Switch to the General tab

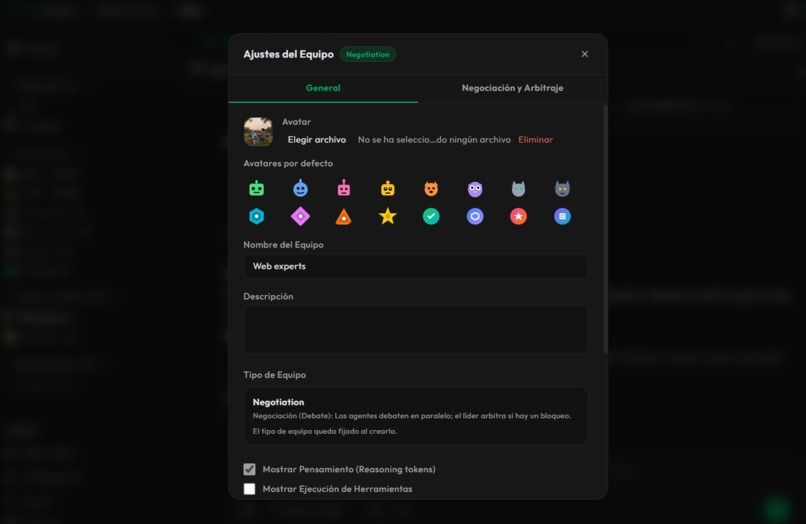[323, 88]
